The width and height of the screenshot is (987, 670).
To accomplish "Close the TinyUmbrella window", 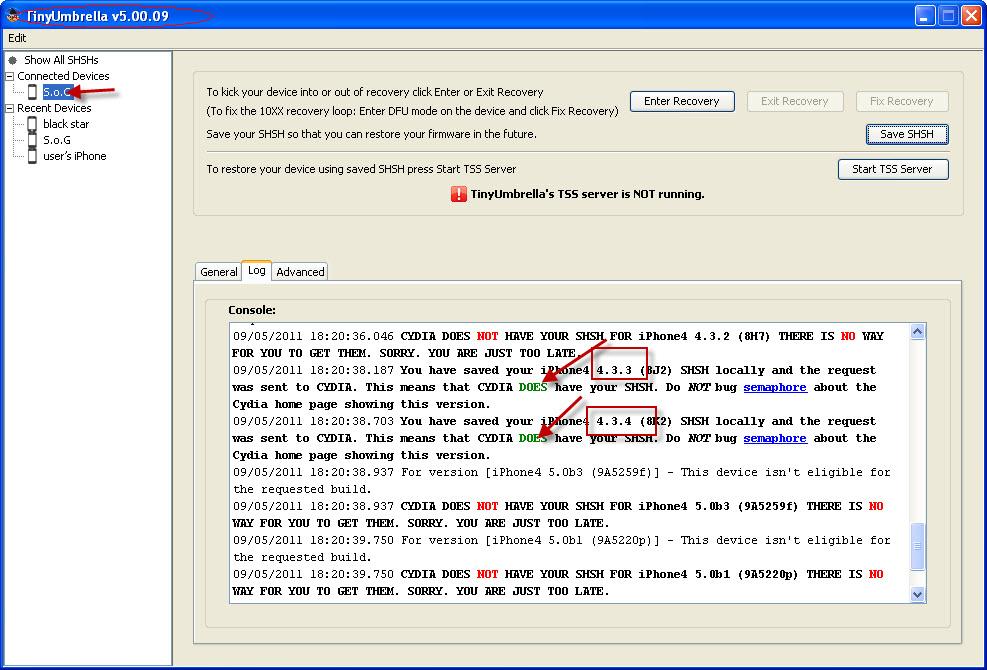I will pos(971,16).
